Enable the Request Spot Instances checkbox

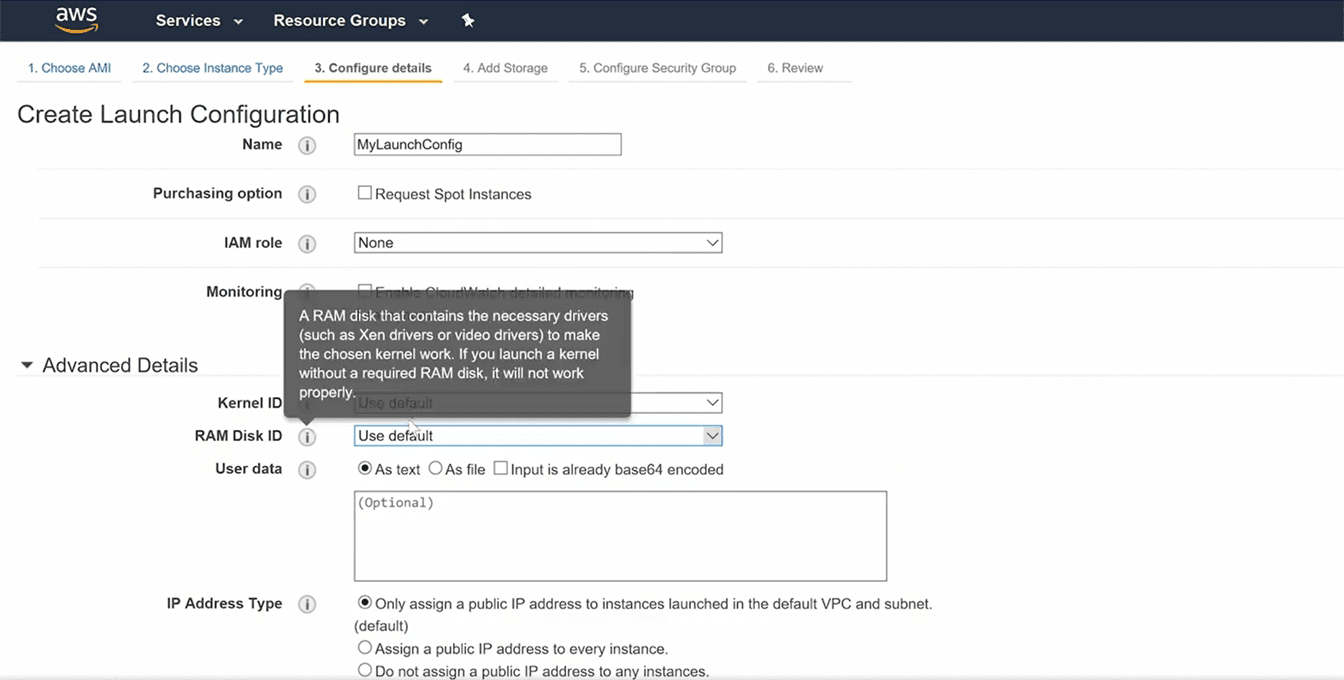[x=365, y=193]
